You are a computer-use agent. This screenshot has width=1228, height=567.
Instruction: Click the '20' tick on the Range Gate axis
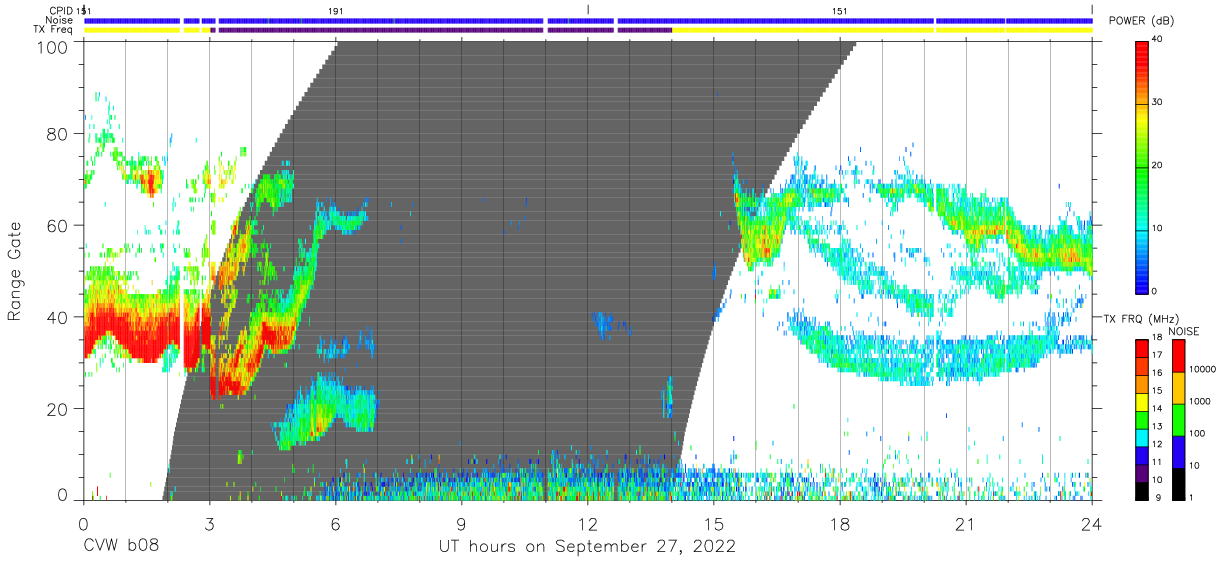coord(59,409)
